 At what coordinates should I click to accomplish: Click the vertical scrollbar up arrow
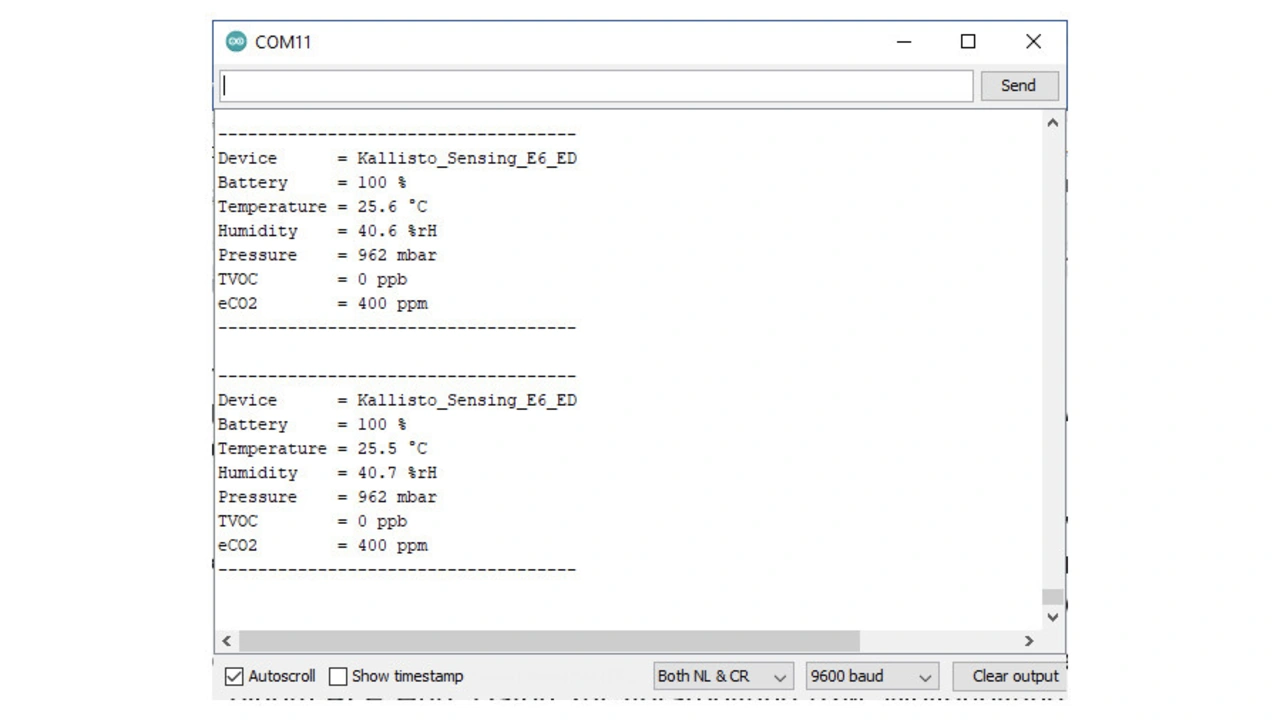click(x=1052, y=123)
